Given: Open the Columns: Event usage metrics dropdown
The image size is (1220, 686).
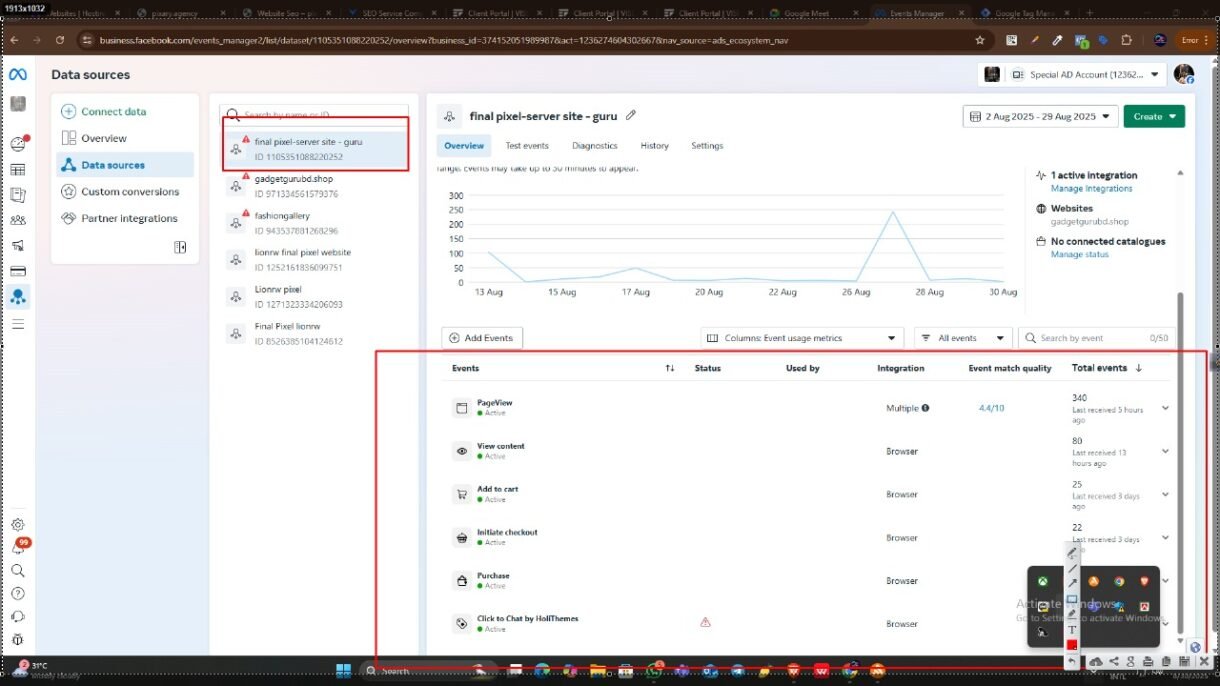Looking at the screenshot, I should tap(802, 338).
